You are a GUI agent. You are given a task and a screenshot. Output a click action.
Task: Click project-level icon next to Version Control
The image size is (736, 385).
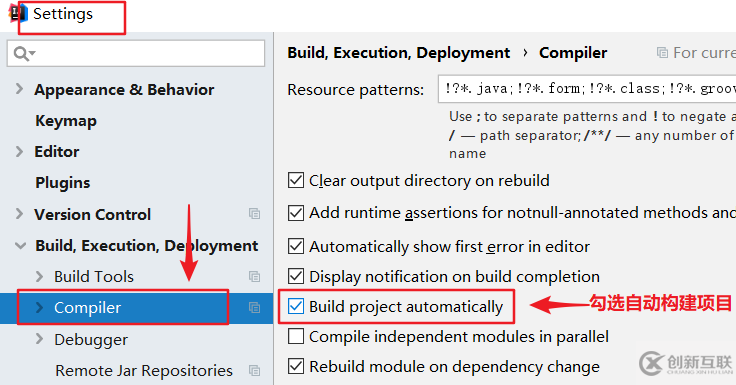pyautogui.click(x=254, y=214)
